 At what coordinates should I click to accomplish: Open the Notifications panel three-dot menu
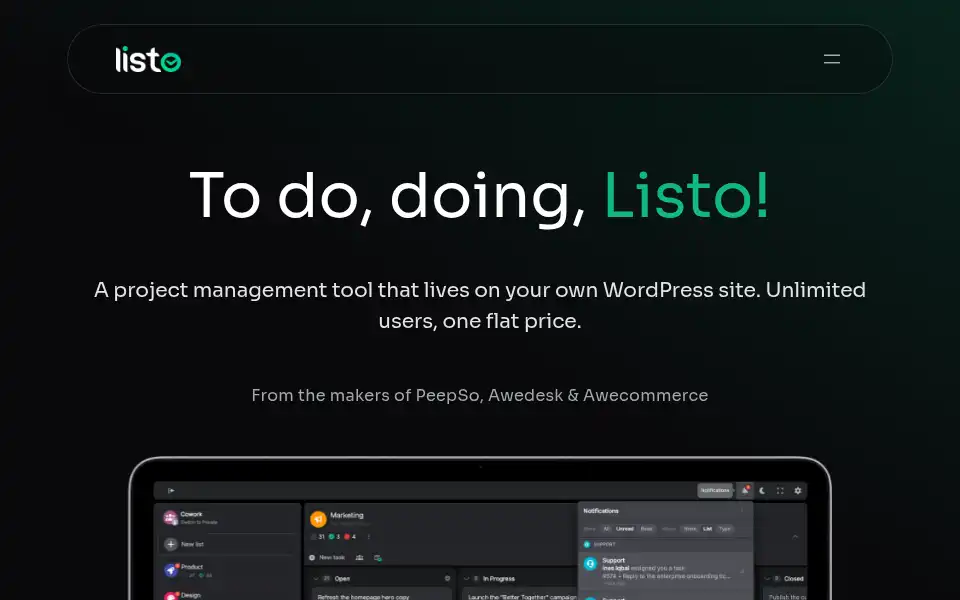click(742, 511)
